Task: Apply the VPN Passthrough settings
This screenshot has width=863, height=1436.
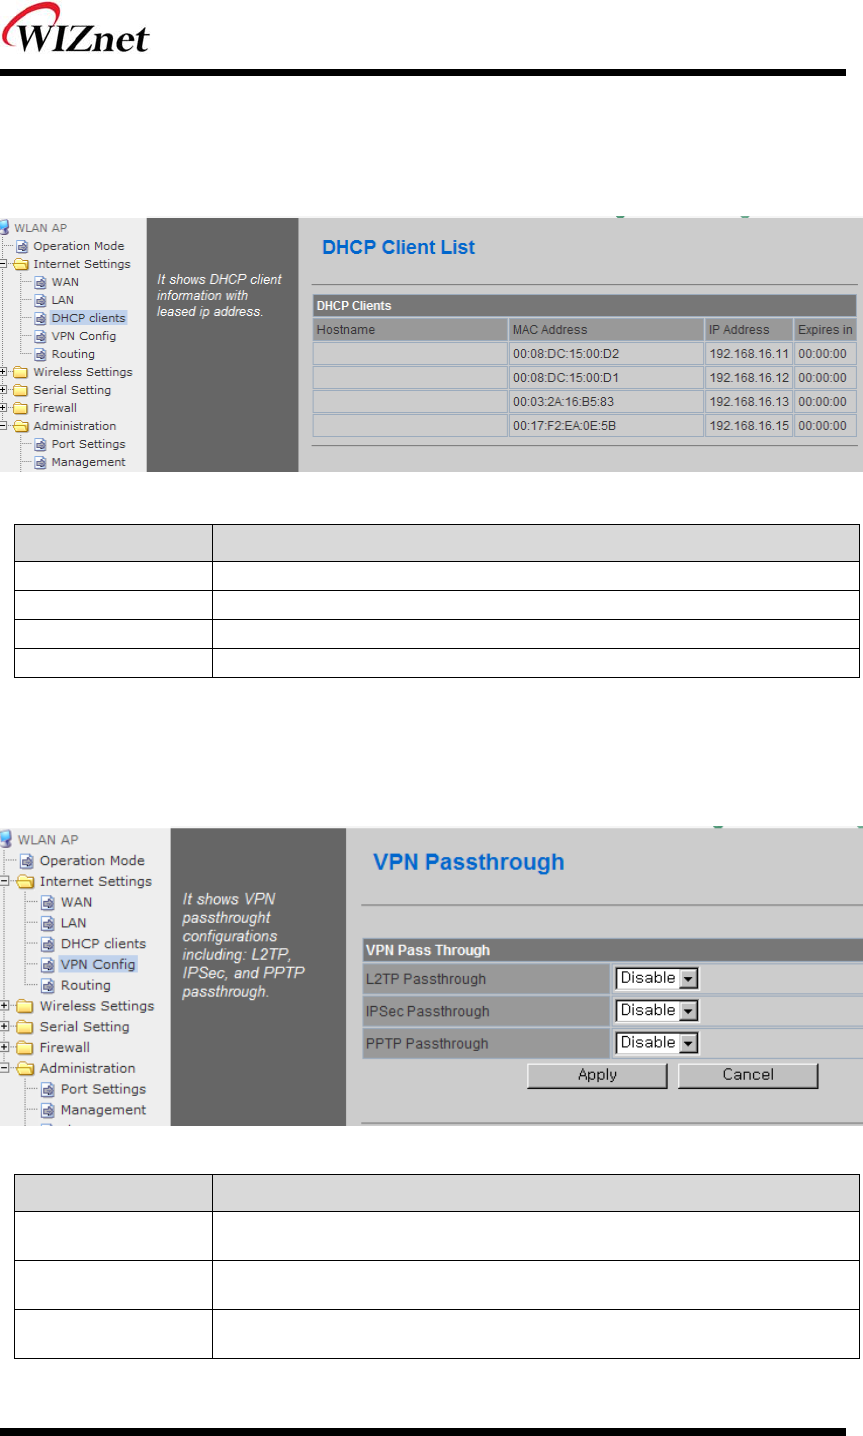Action: click(x=597, y=1075)
